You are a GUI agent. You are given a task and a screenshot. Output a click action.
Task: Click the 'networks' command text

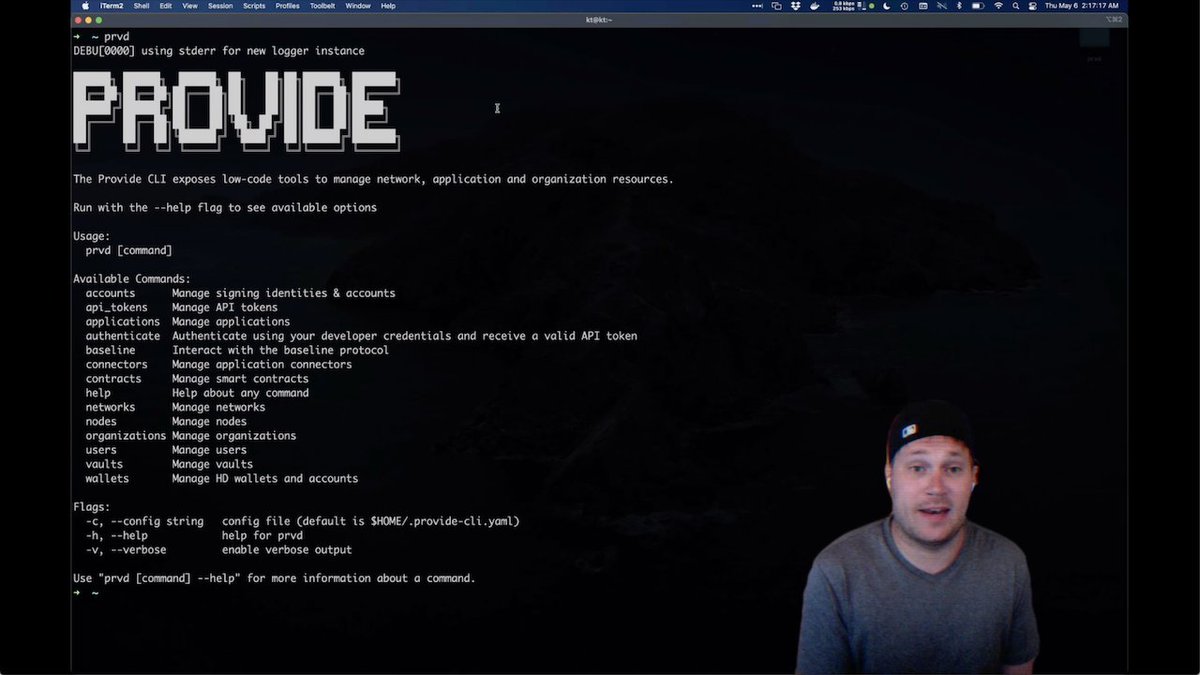[110, 407]
